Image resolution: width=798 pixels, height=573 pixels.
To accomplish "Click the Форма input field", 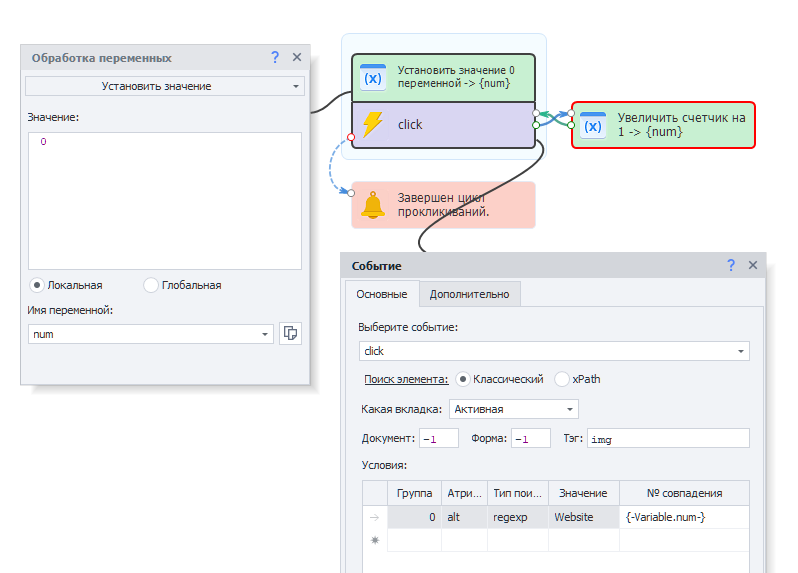I will (x=531, y=438).
